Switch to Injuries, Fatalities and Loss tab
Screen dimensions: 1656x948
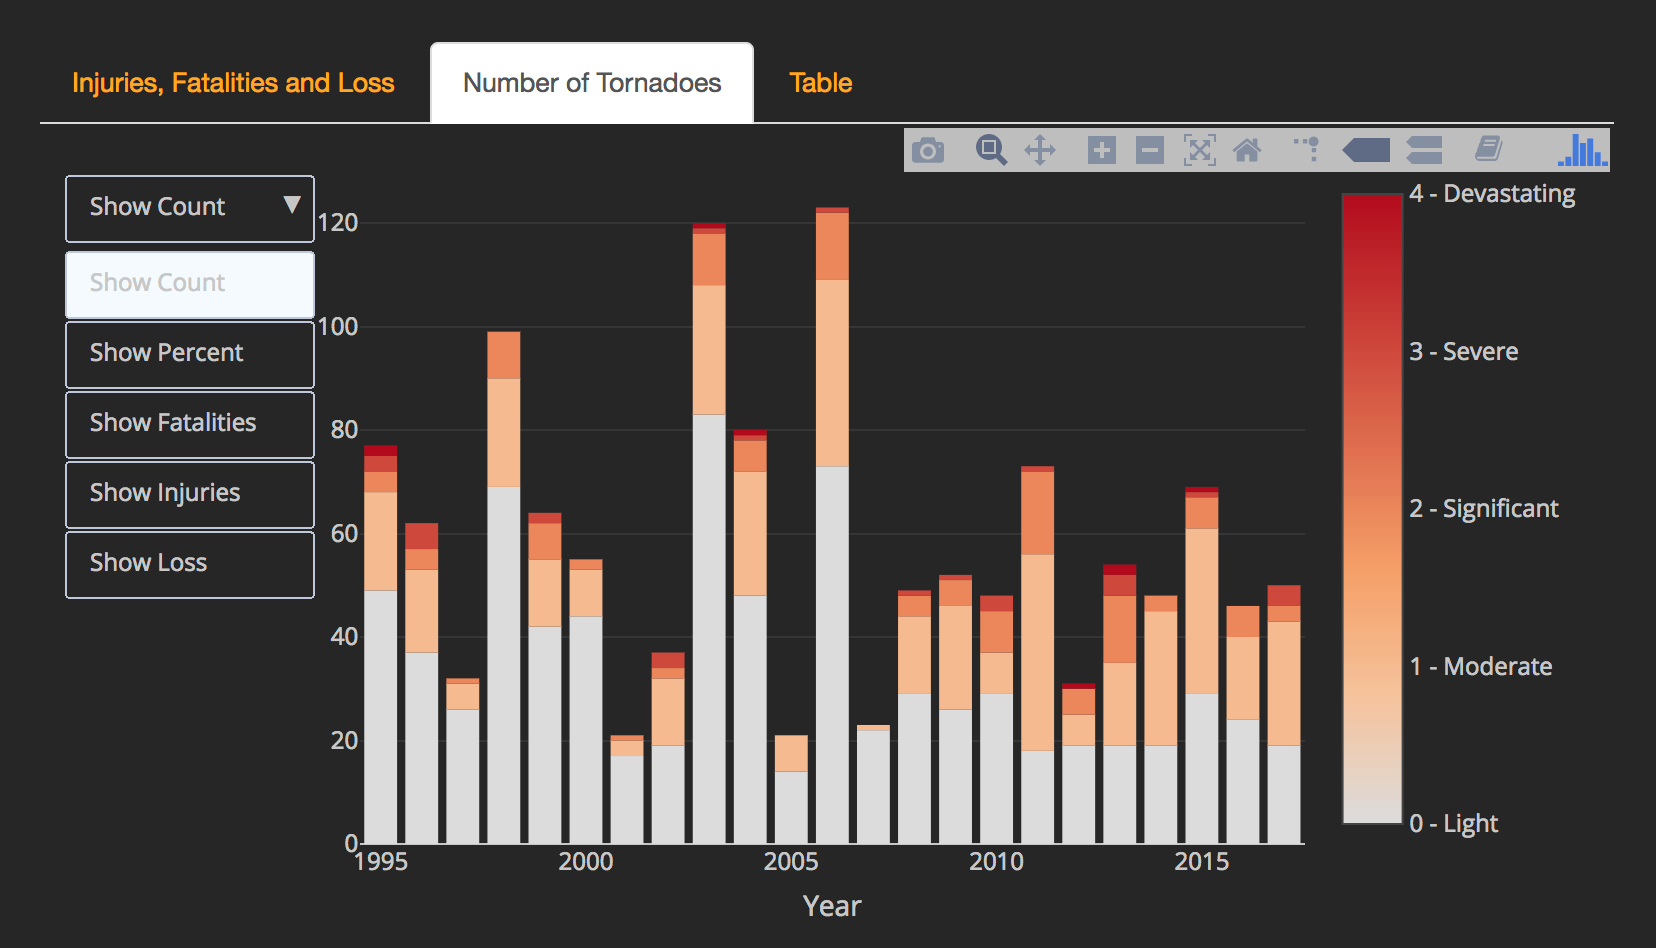[233, 83]
